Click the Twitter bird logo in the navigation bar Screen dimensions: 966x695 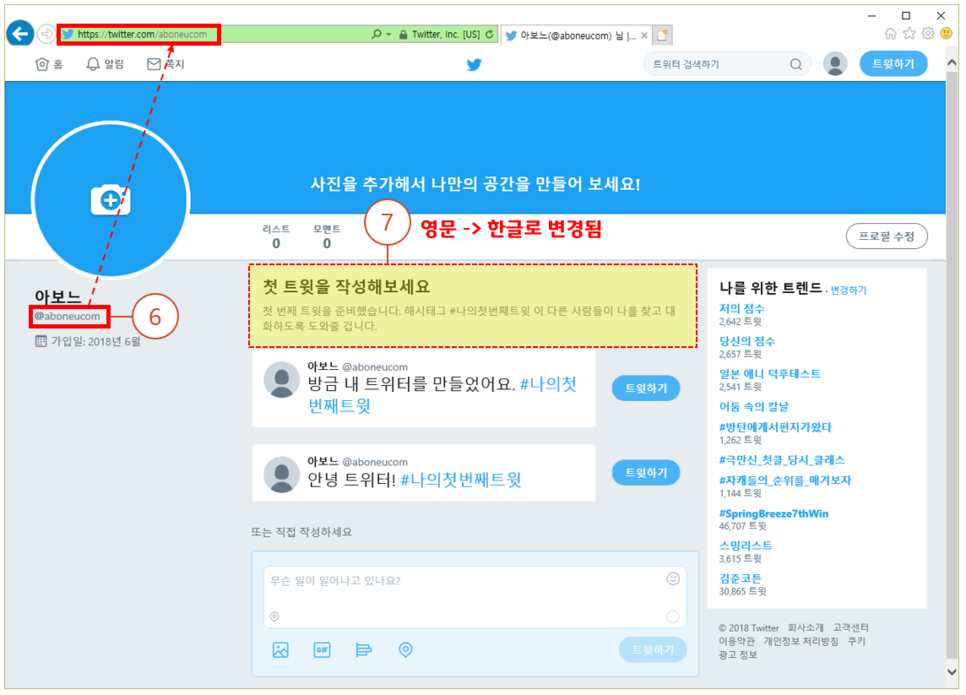474,65
